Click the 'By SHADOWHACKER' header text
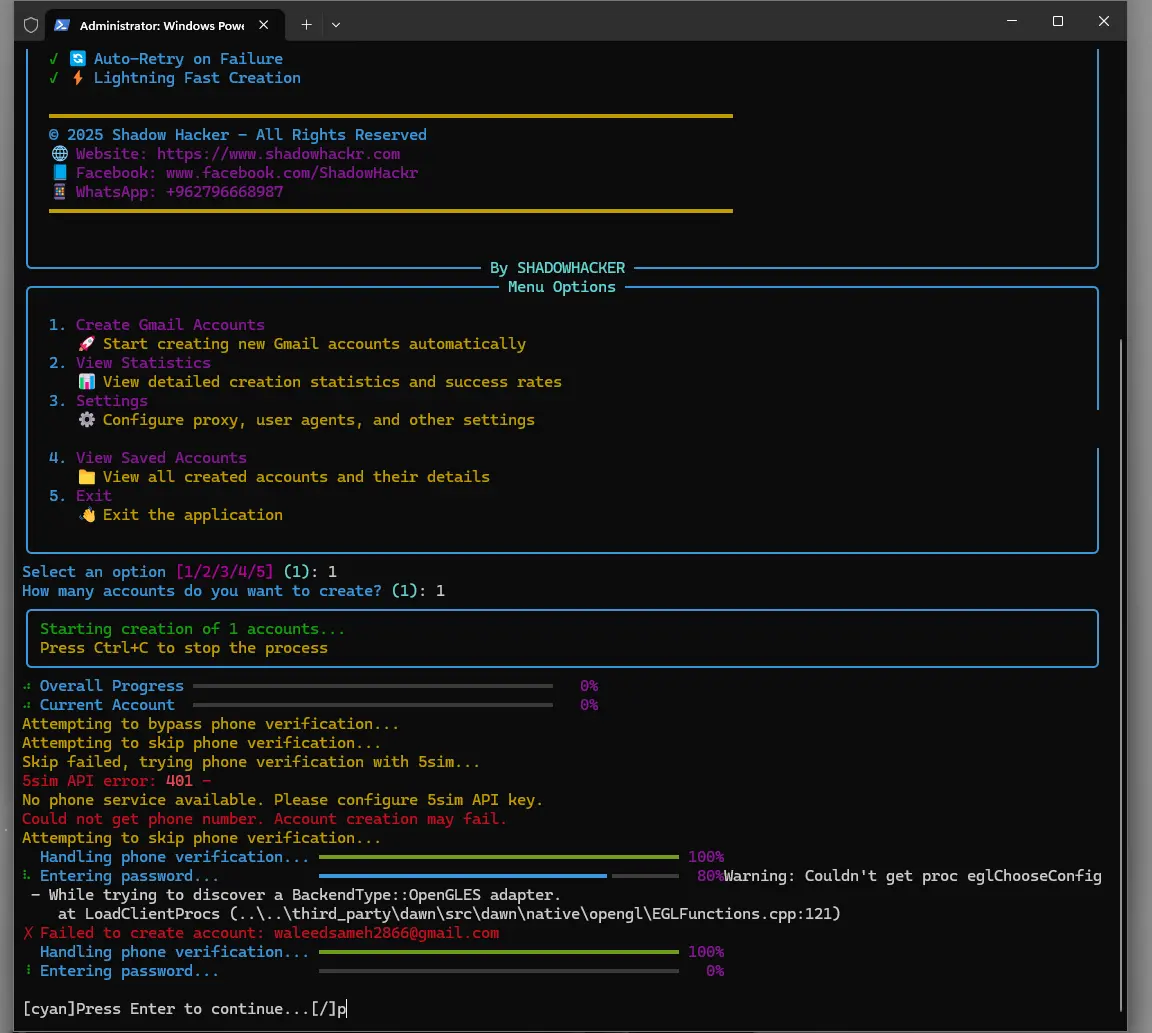 tap(558, 268)
